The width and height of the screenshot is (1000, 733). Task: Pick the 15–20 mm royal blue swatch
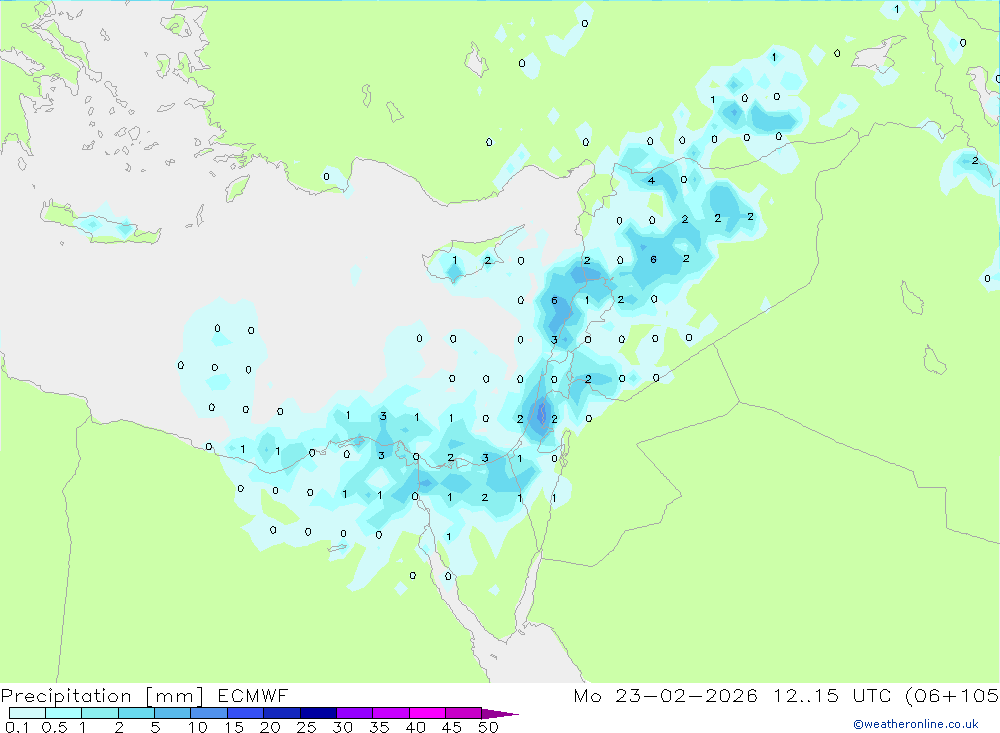tap(245, 713)
